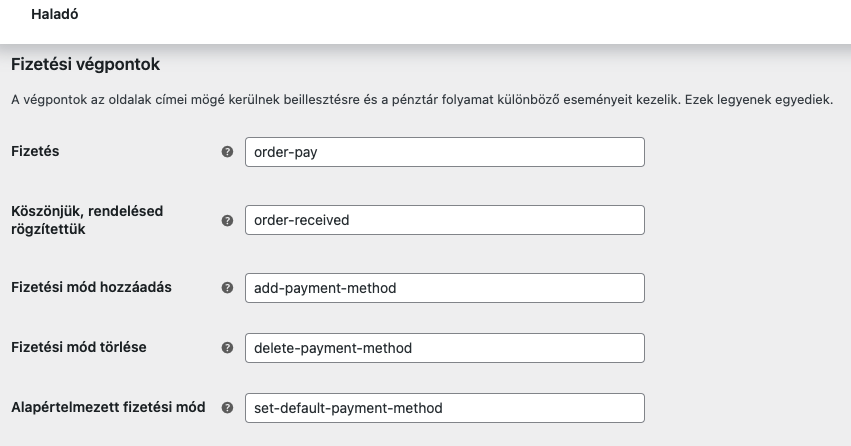
Task: Click the Fizetési végpontok section heading
Action: click(85, 65)
